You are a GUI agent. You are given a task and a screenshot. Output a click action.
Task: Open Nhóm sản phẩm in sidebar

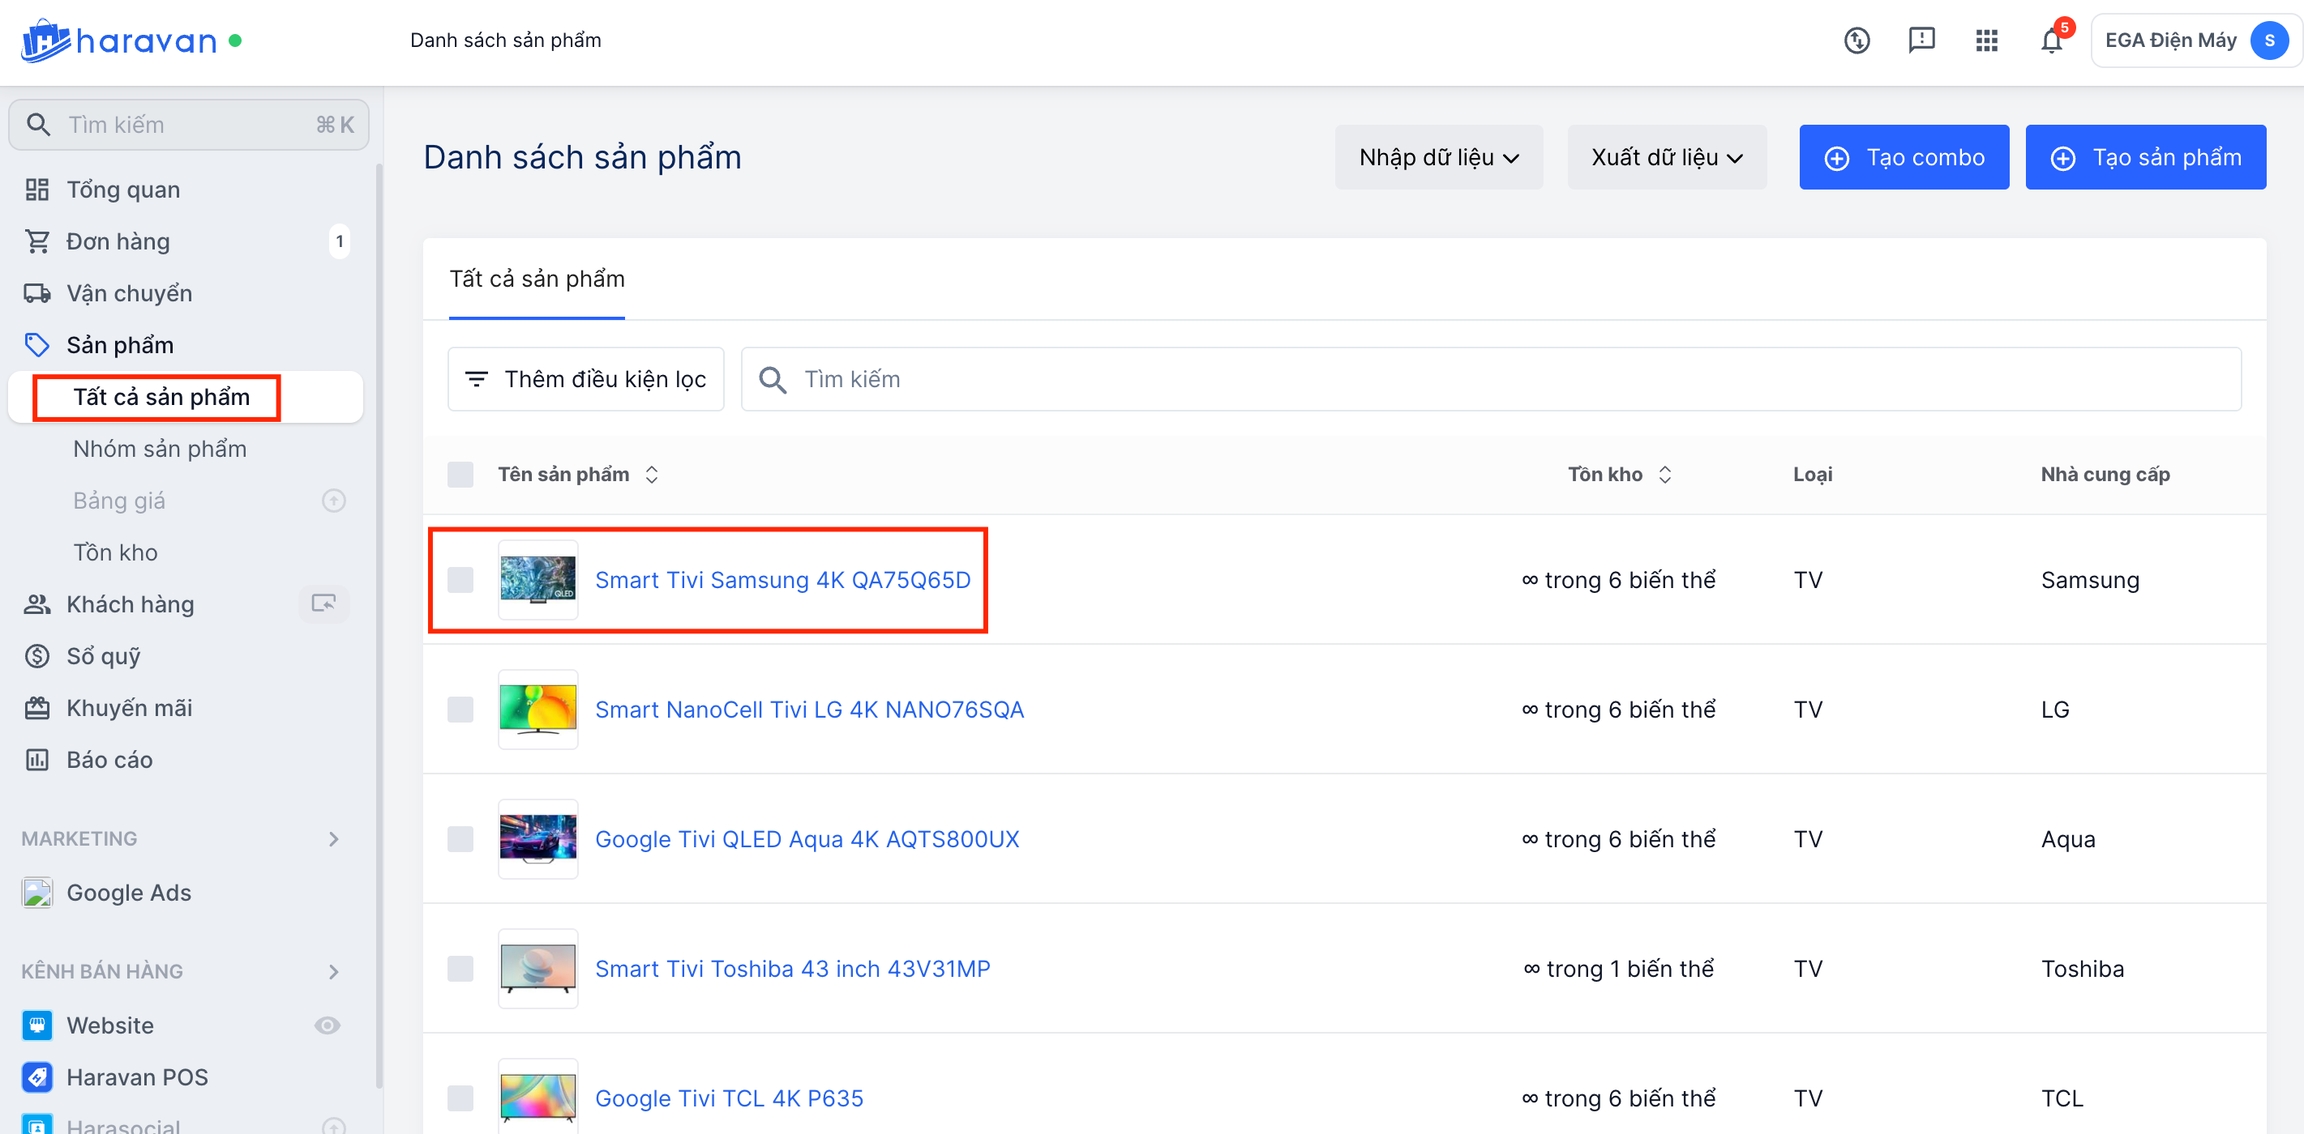[160, 449]
